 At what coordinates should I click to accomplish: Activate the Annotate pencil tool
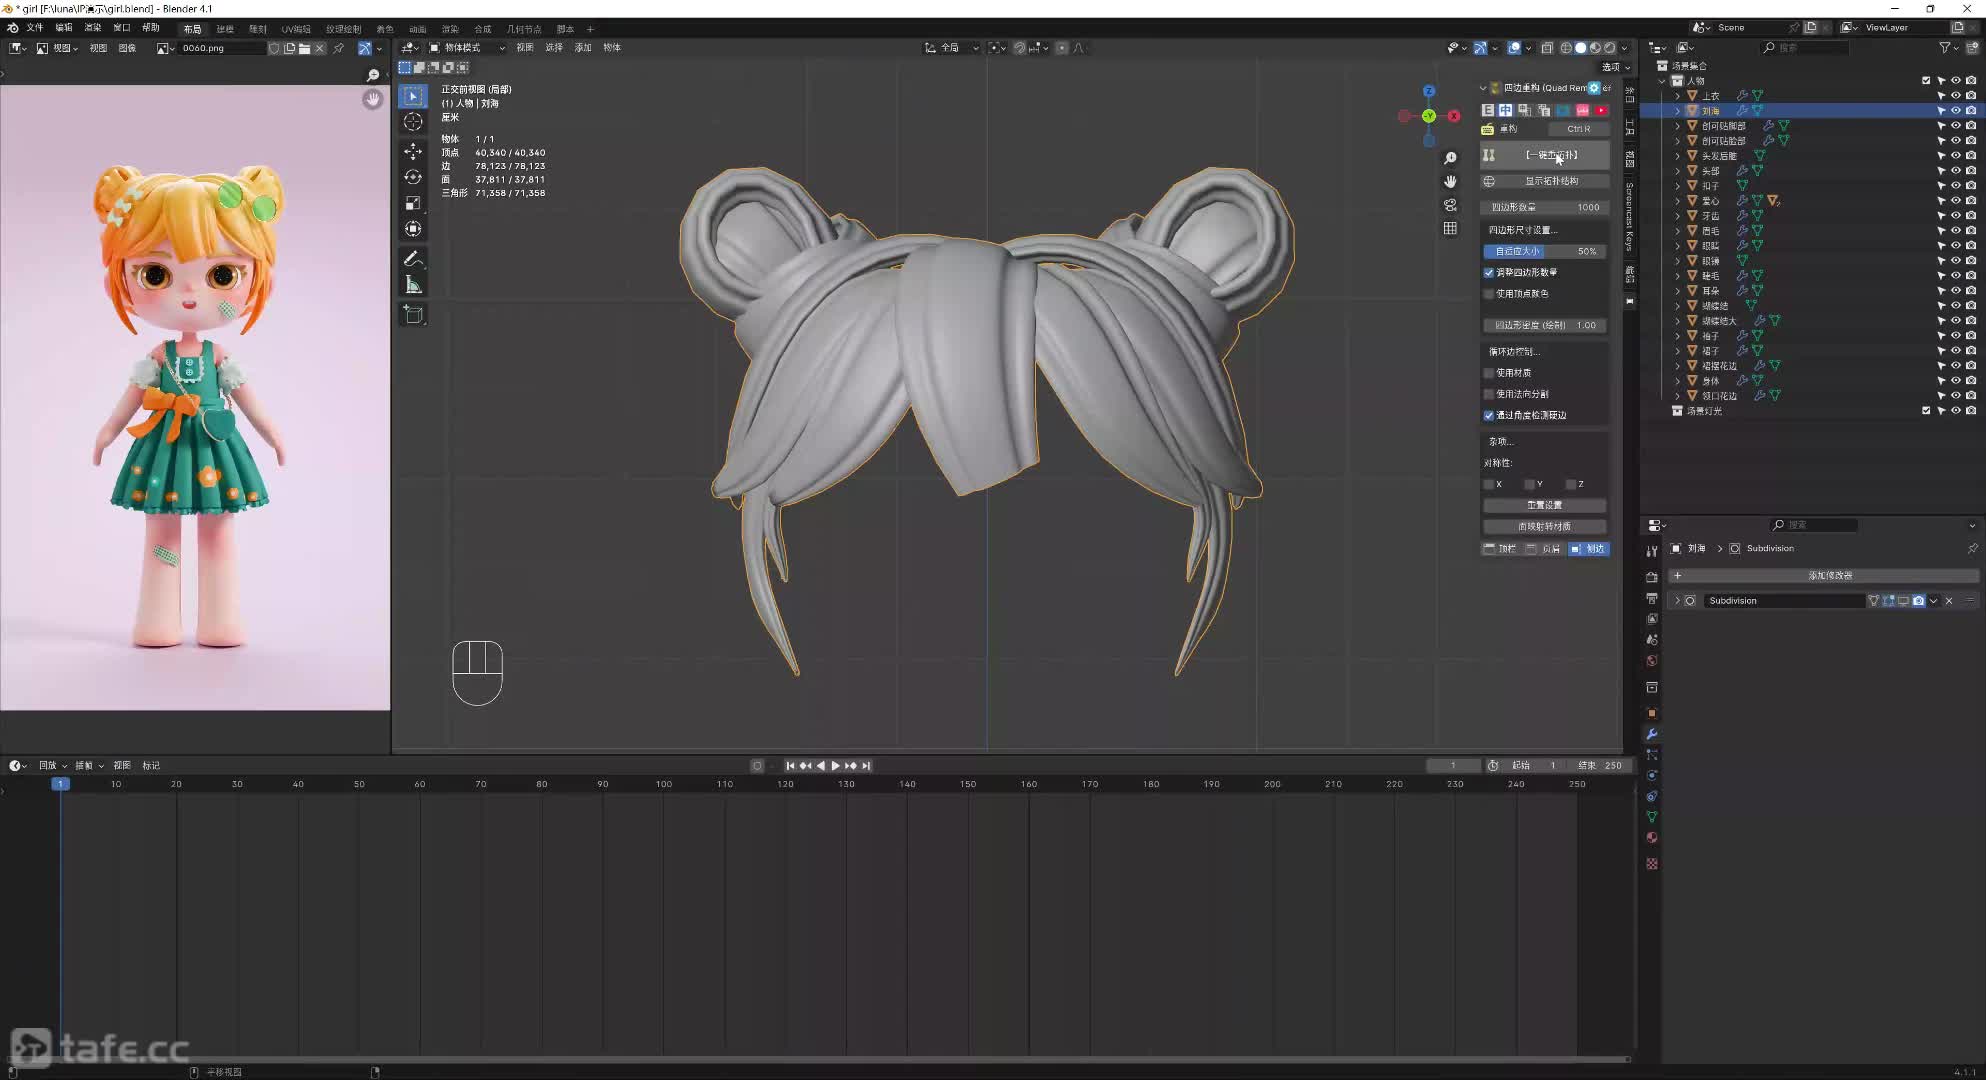pyautogui.click(x=413, y=259)
